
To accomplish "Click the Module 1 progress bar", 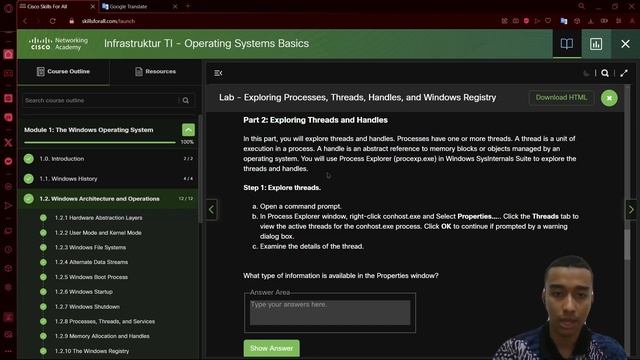I will tap(100, 142).
